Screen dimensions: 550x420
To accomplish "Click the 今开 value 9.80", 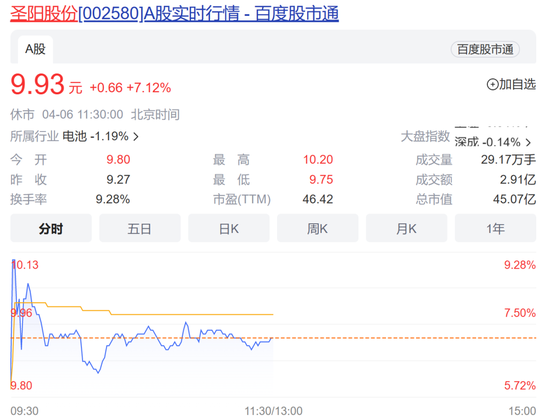I will coord(118,160).
